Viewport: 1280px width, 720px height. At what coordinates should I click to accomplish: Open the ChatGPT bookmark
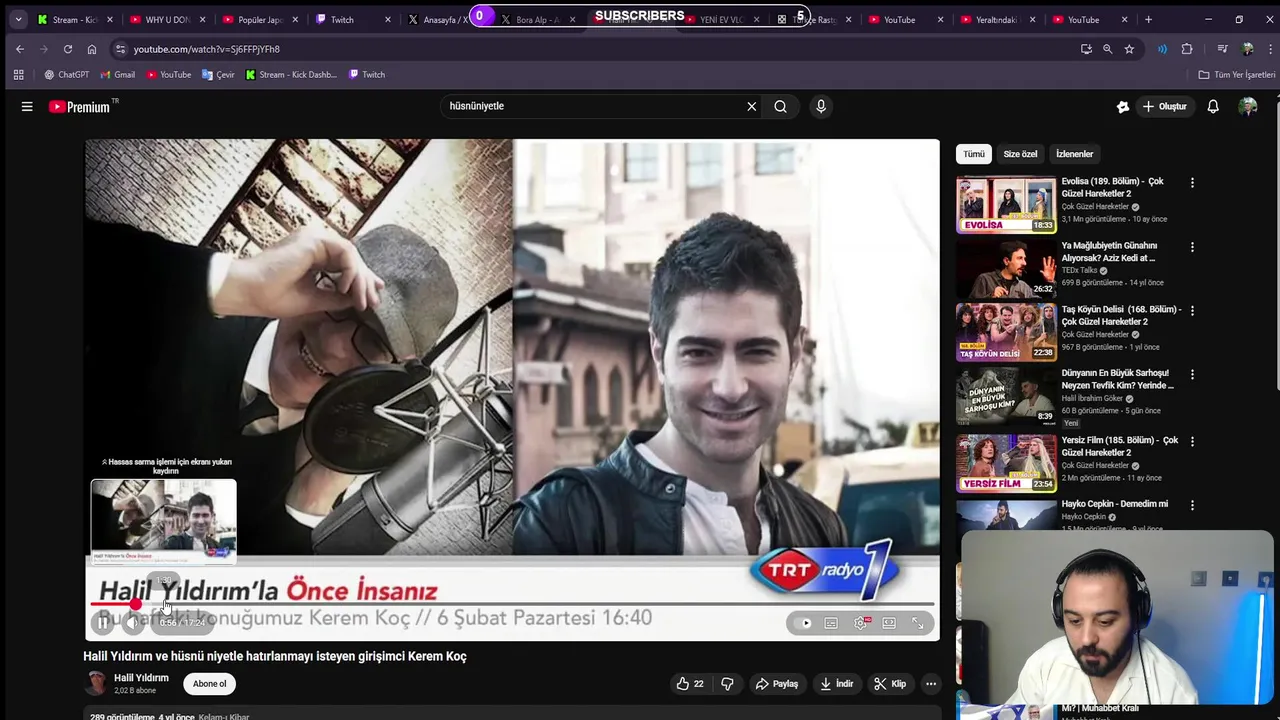[x=66, y=74]
